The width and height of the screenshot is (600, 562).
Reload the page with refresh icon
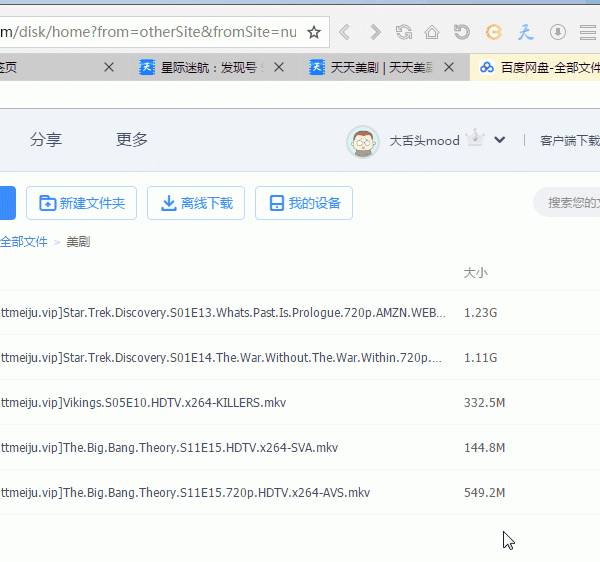click(404, 32)
